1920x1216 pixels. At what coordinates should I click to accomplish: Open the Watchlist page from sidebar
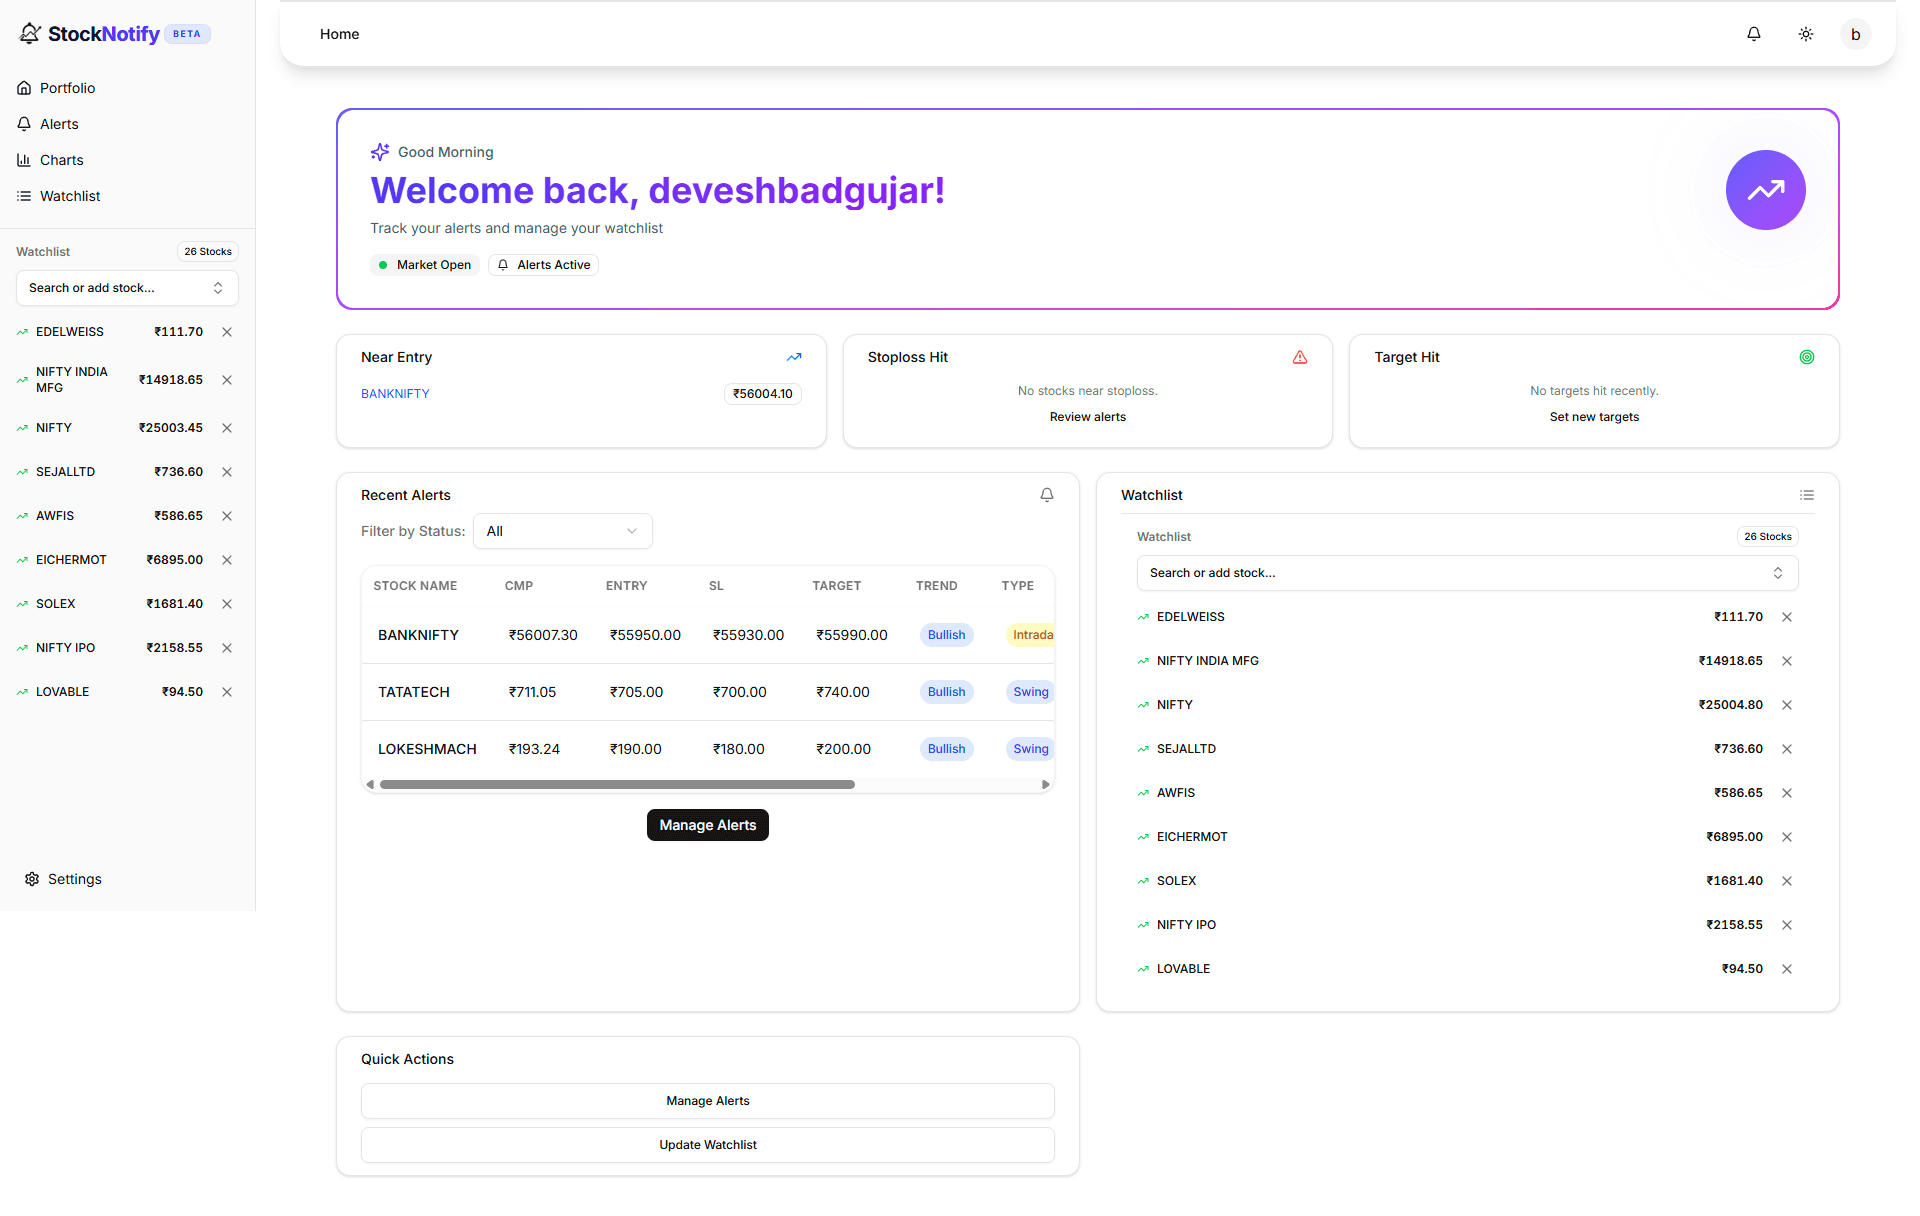coord(68,196)
